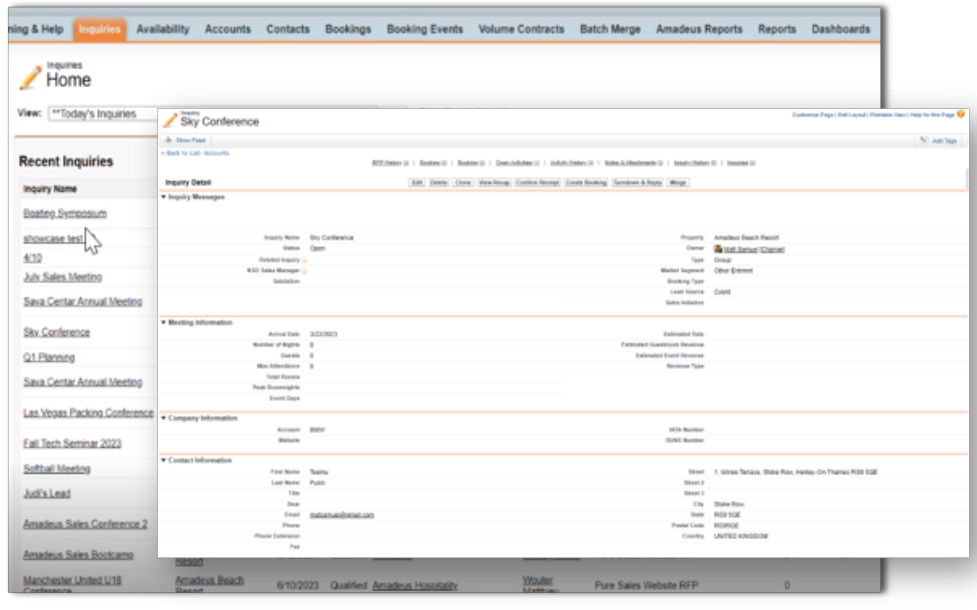Collapse the Contact Information section
Viewport: 977px width, 610px height.
pyautogui.click(x=164, y=460)
